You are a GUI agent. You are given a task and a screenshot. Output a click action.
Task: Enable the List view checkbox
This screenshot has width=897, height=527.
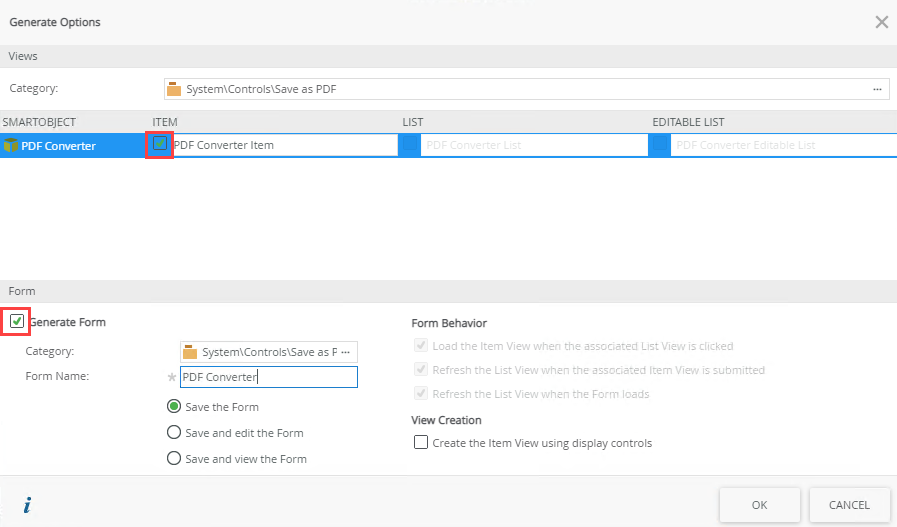(x=410, y=145)
